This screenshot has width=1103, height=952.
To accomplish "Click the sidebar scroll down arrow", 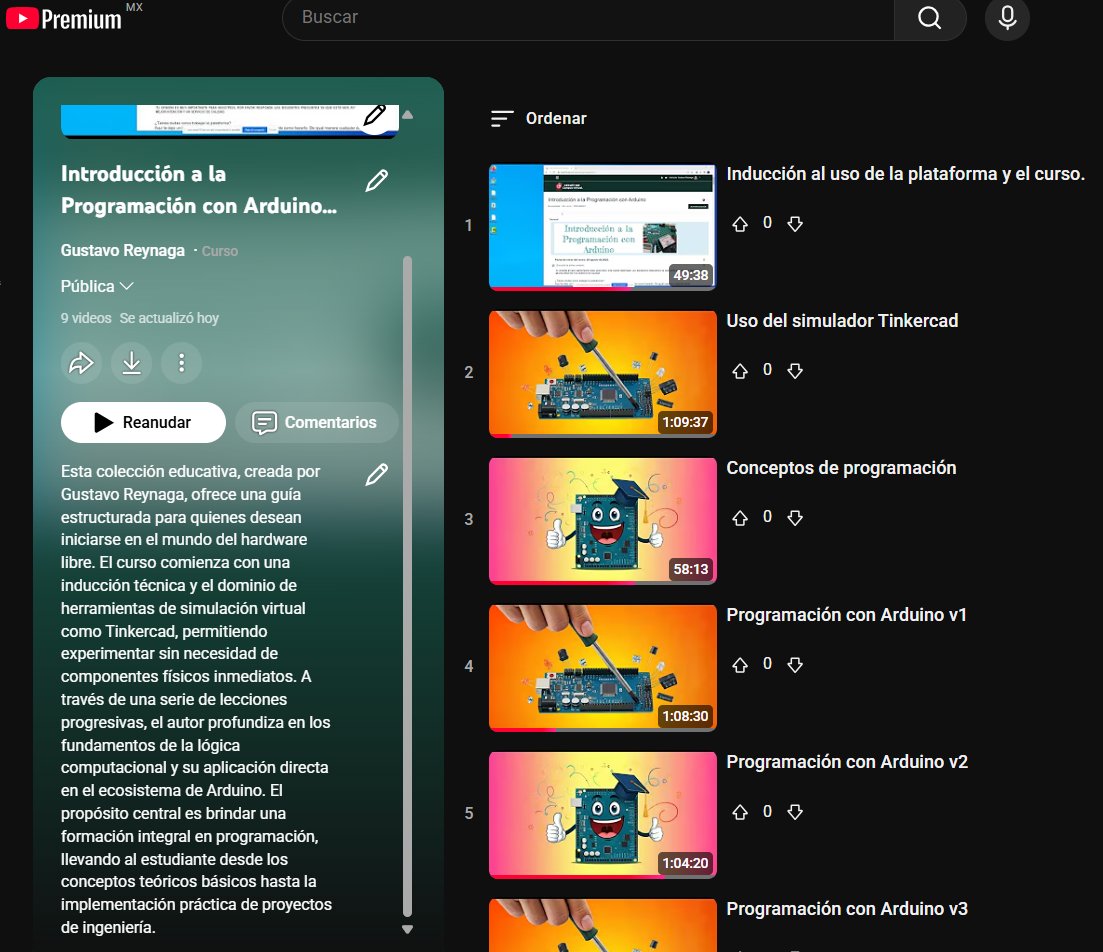I will [x=407, y=929].
